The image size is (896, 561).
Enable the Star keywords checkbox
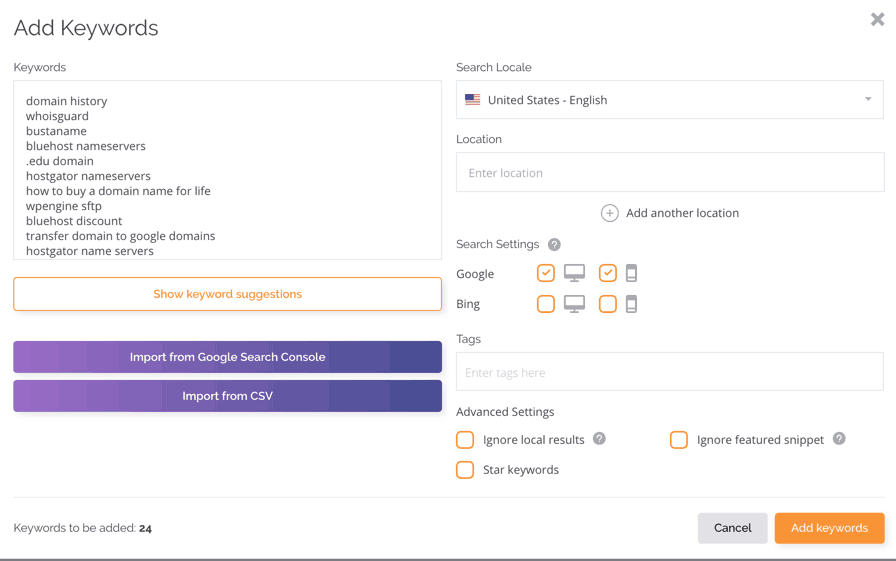click(x=465, y=470)
